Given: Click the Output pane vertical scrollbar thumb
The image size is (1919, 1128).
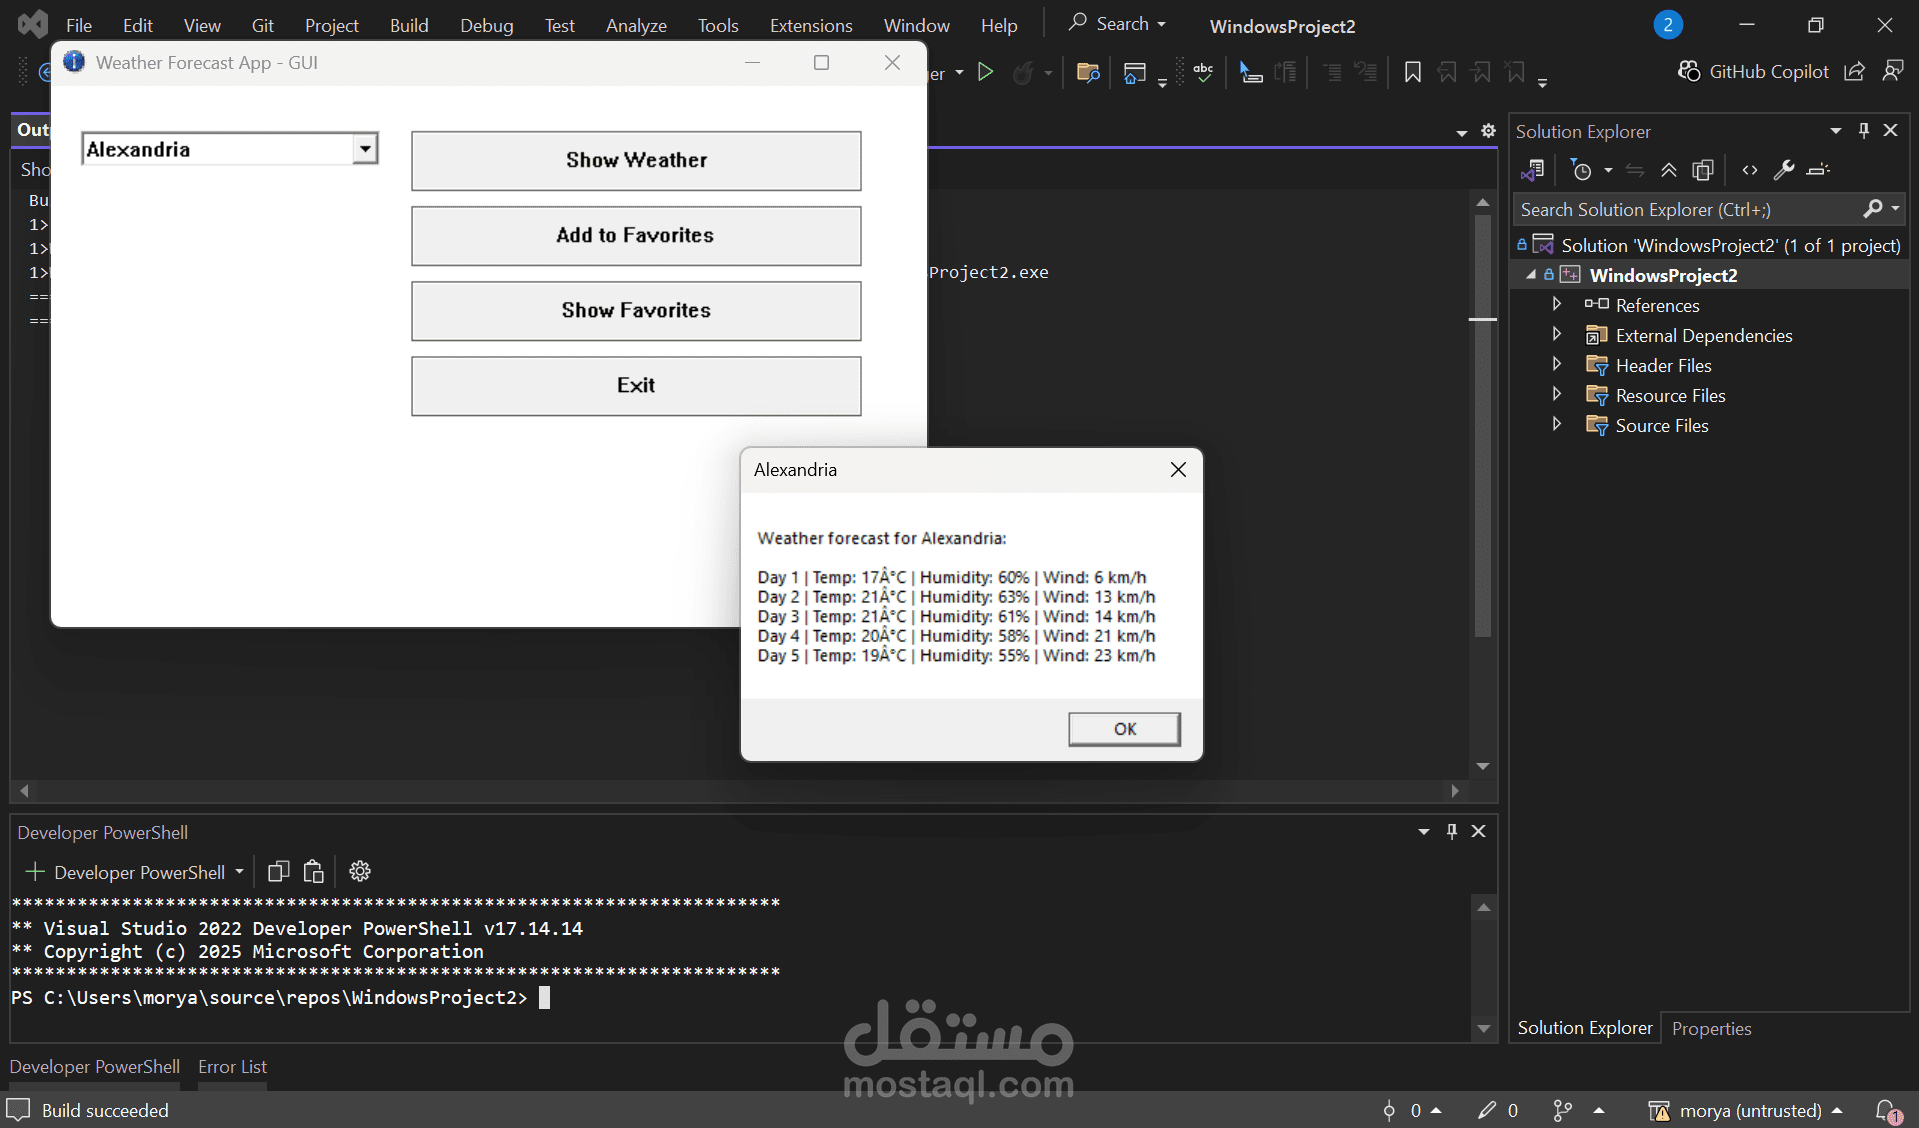Looking at the screenshot, I should click(1483, 425).
